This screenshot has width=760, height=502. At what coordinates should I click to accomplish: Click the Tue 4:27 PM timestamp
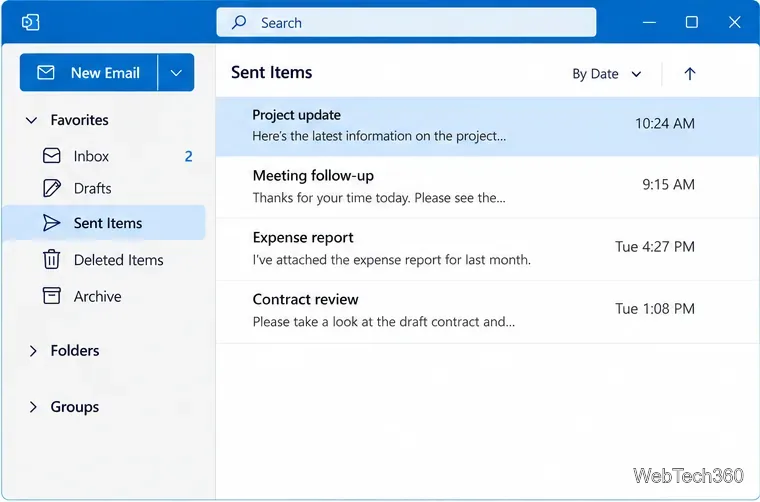click(x=655, y=247)
